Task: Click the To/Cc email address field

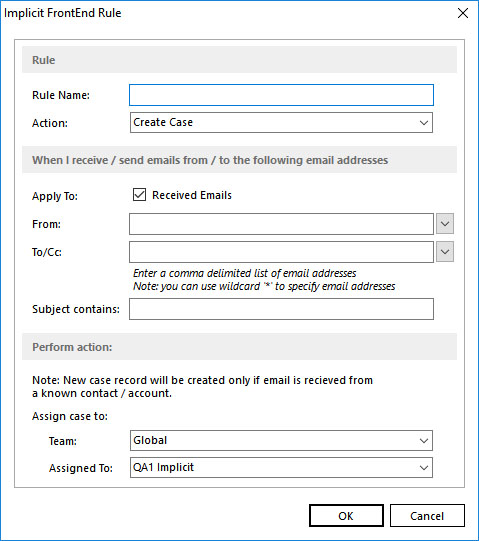Action: click(x=281, y=252)
